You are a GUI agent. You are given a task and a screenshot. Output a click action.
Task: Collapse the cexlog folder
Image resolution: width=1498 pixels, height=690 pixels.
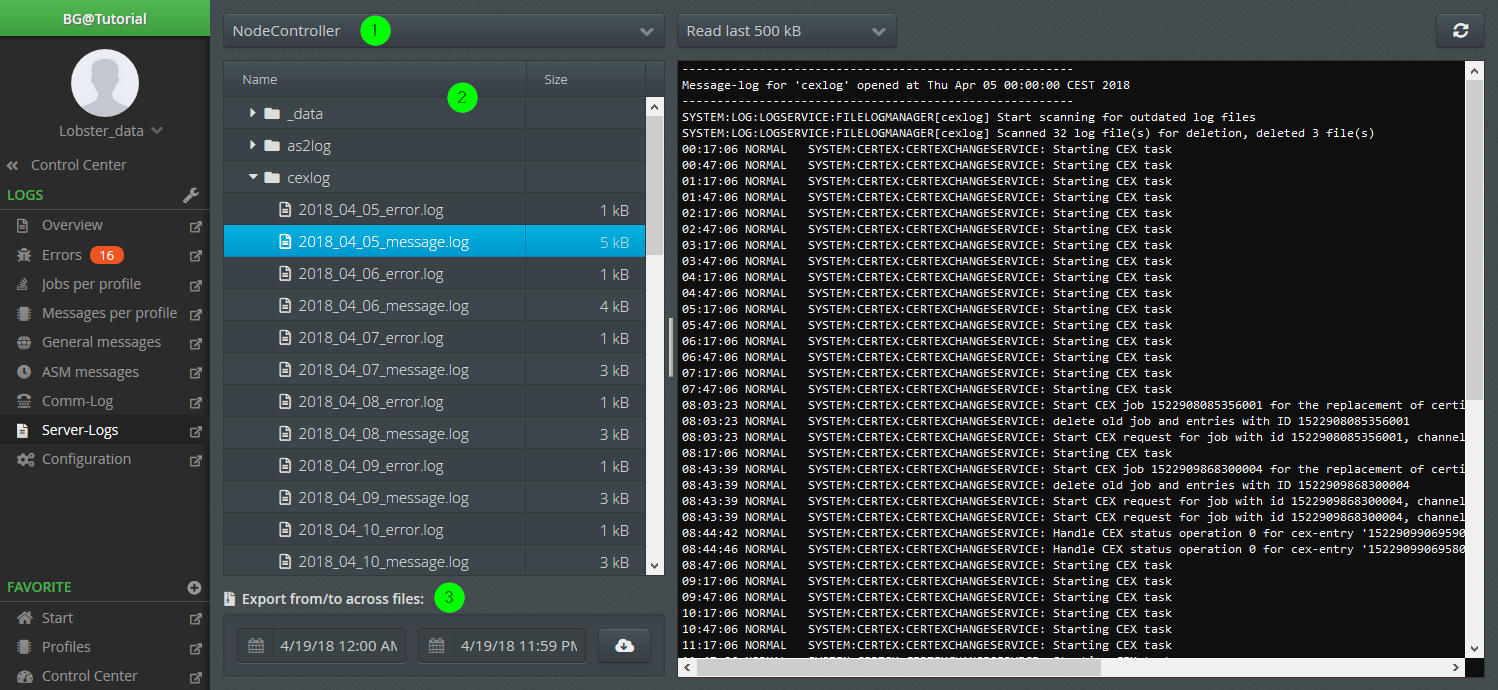pos(253,178)
